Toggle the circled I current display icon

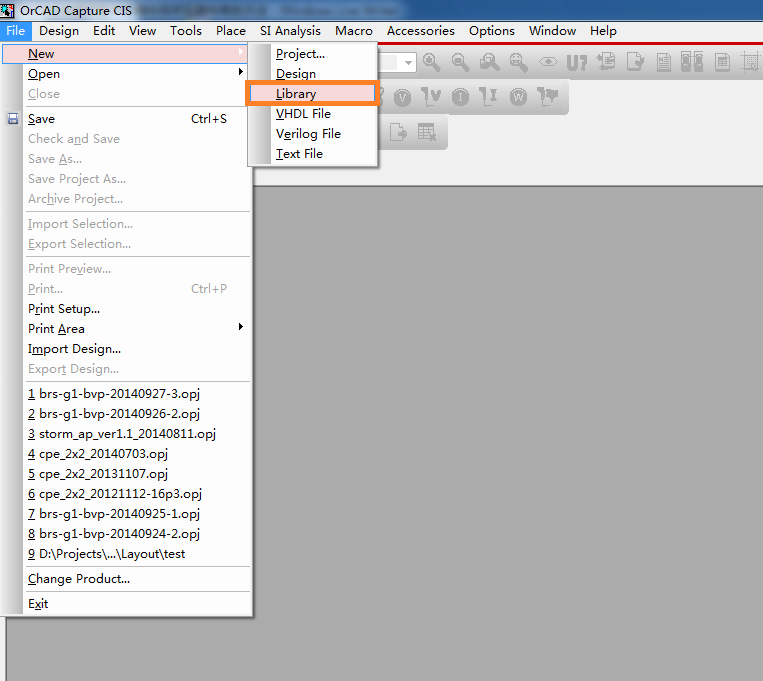point(460,97)
